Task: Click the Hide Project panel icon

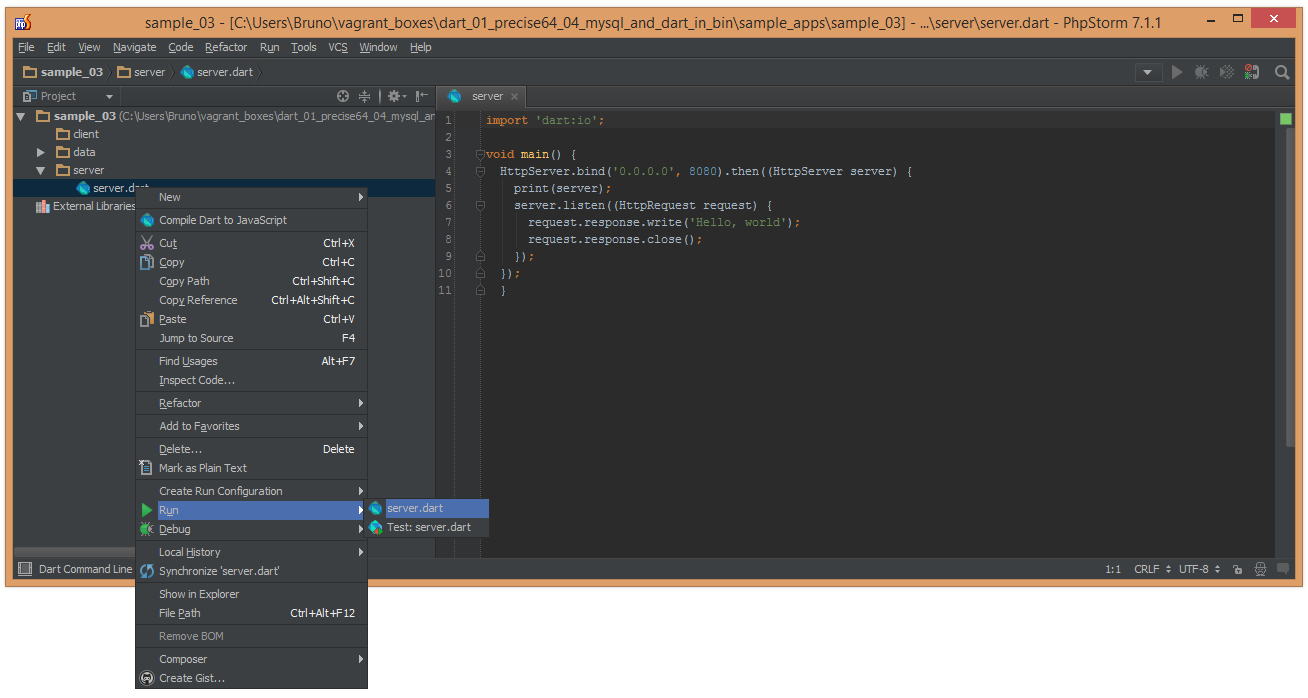Action: click(422, 96)
